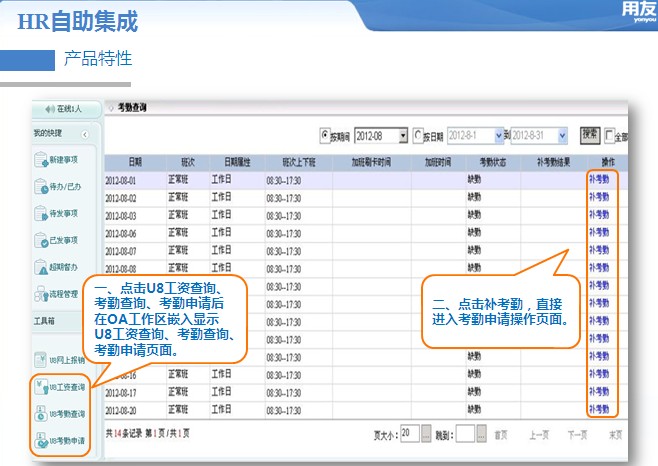Click 08:30--17:30 cell for 2012-08-20
The width and height of the screenshot is (658, 466).
284,410
